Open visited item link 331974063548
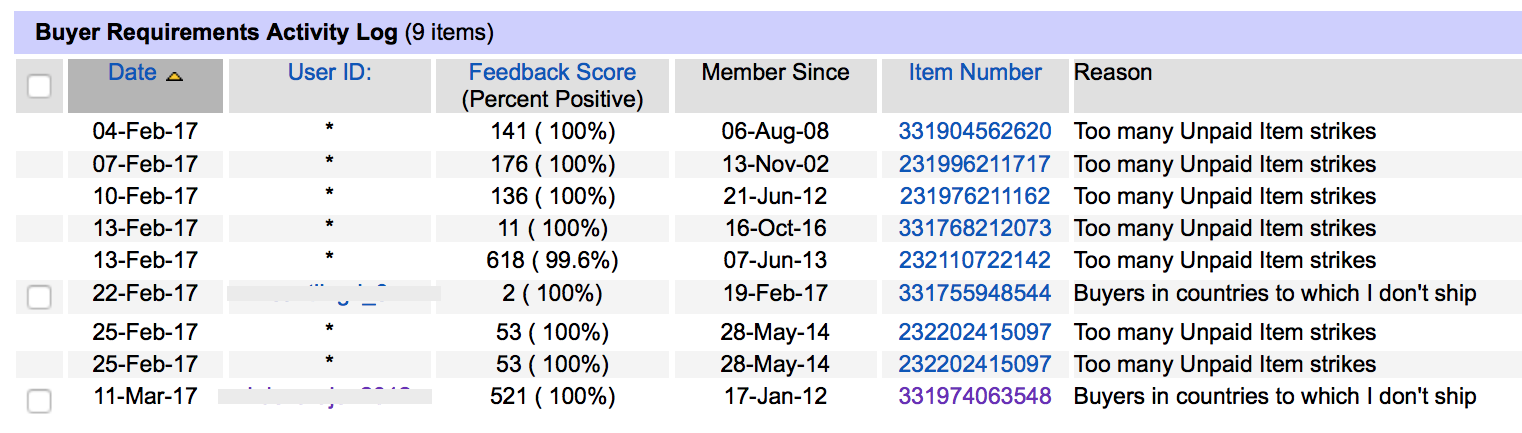This screenshot has height=433, width=1522. click(x=975, y=396)
